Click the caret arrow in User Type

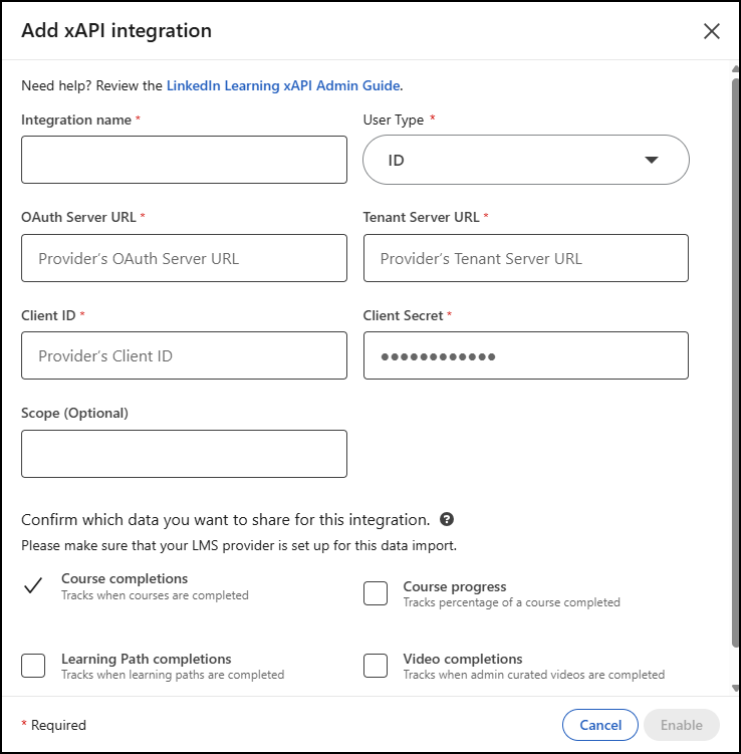pos(651,160)
